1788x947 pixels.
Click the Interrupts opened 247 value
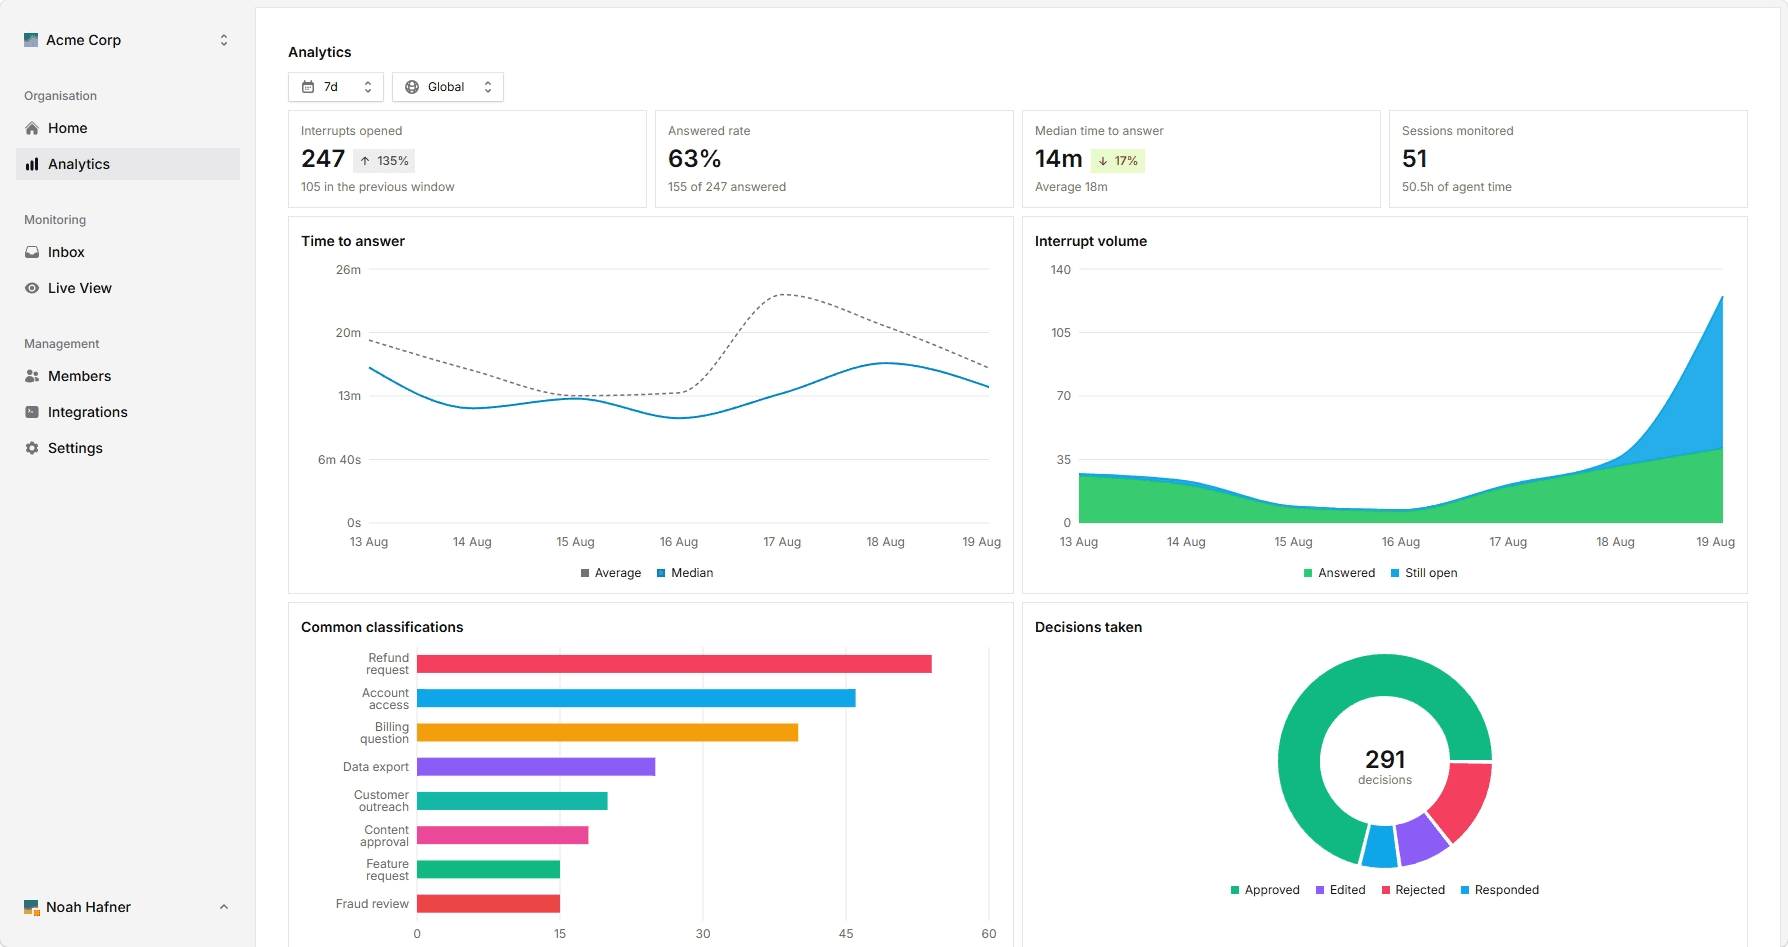click(323, 159)
